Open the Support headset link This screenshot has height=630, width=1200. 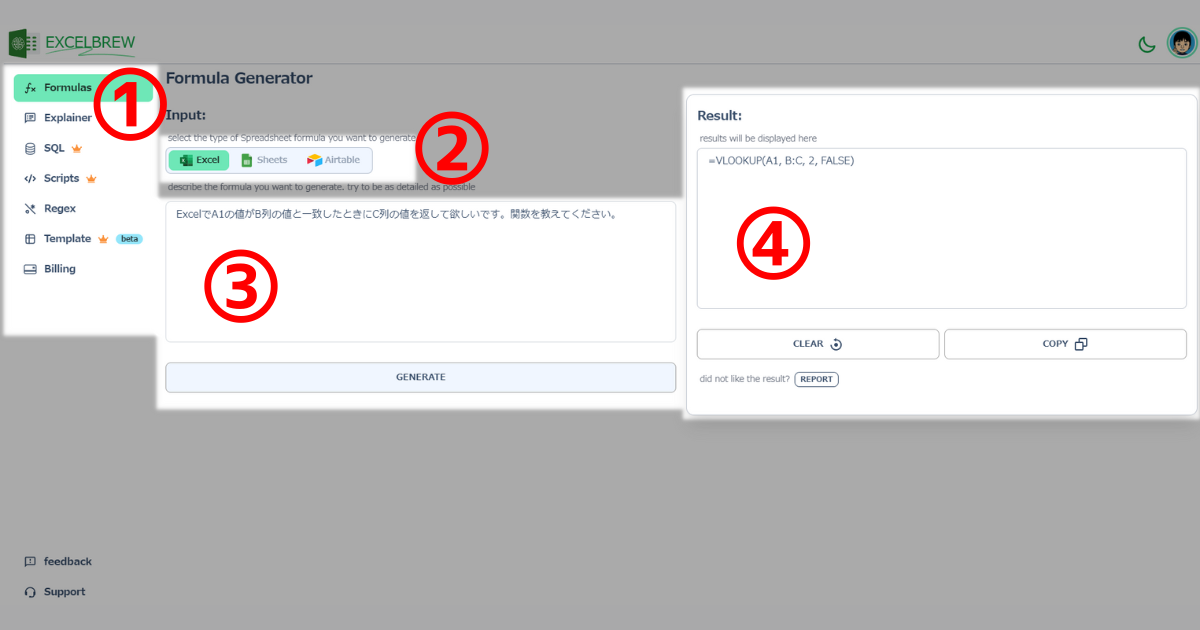coord(55,592)
